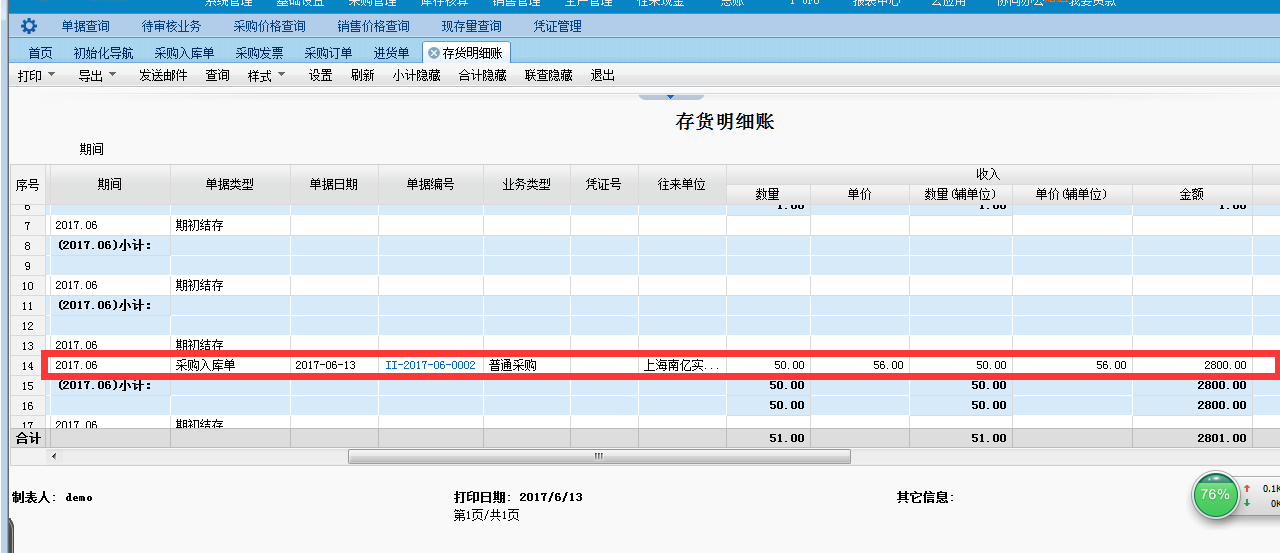Click the horizontal scrollbar left arrow
Screen dimensions: 1280x553
coord(54,456)
